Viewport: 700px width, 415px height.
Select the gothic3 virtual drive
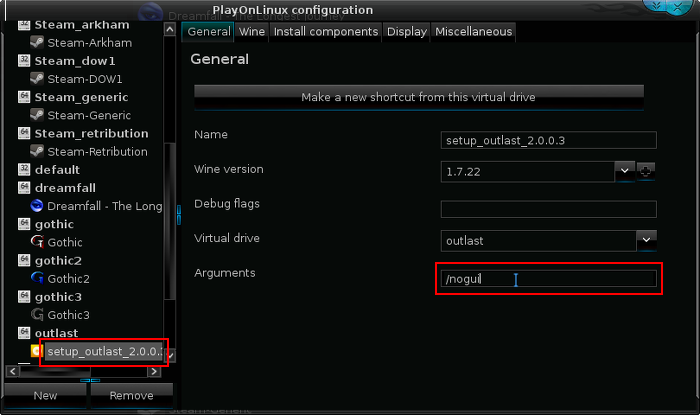[x=58, y=297]
